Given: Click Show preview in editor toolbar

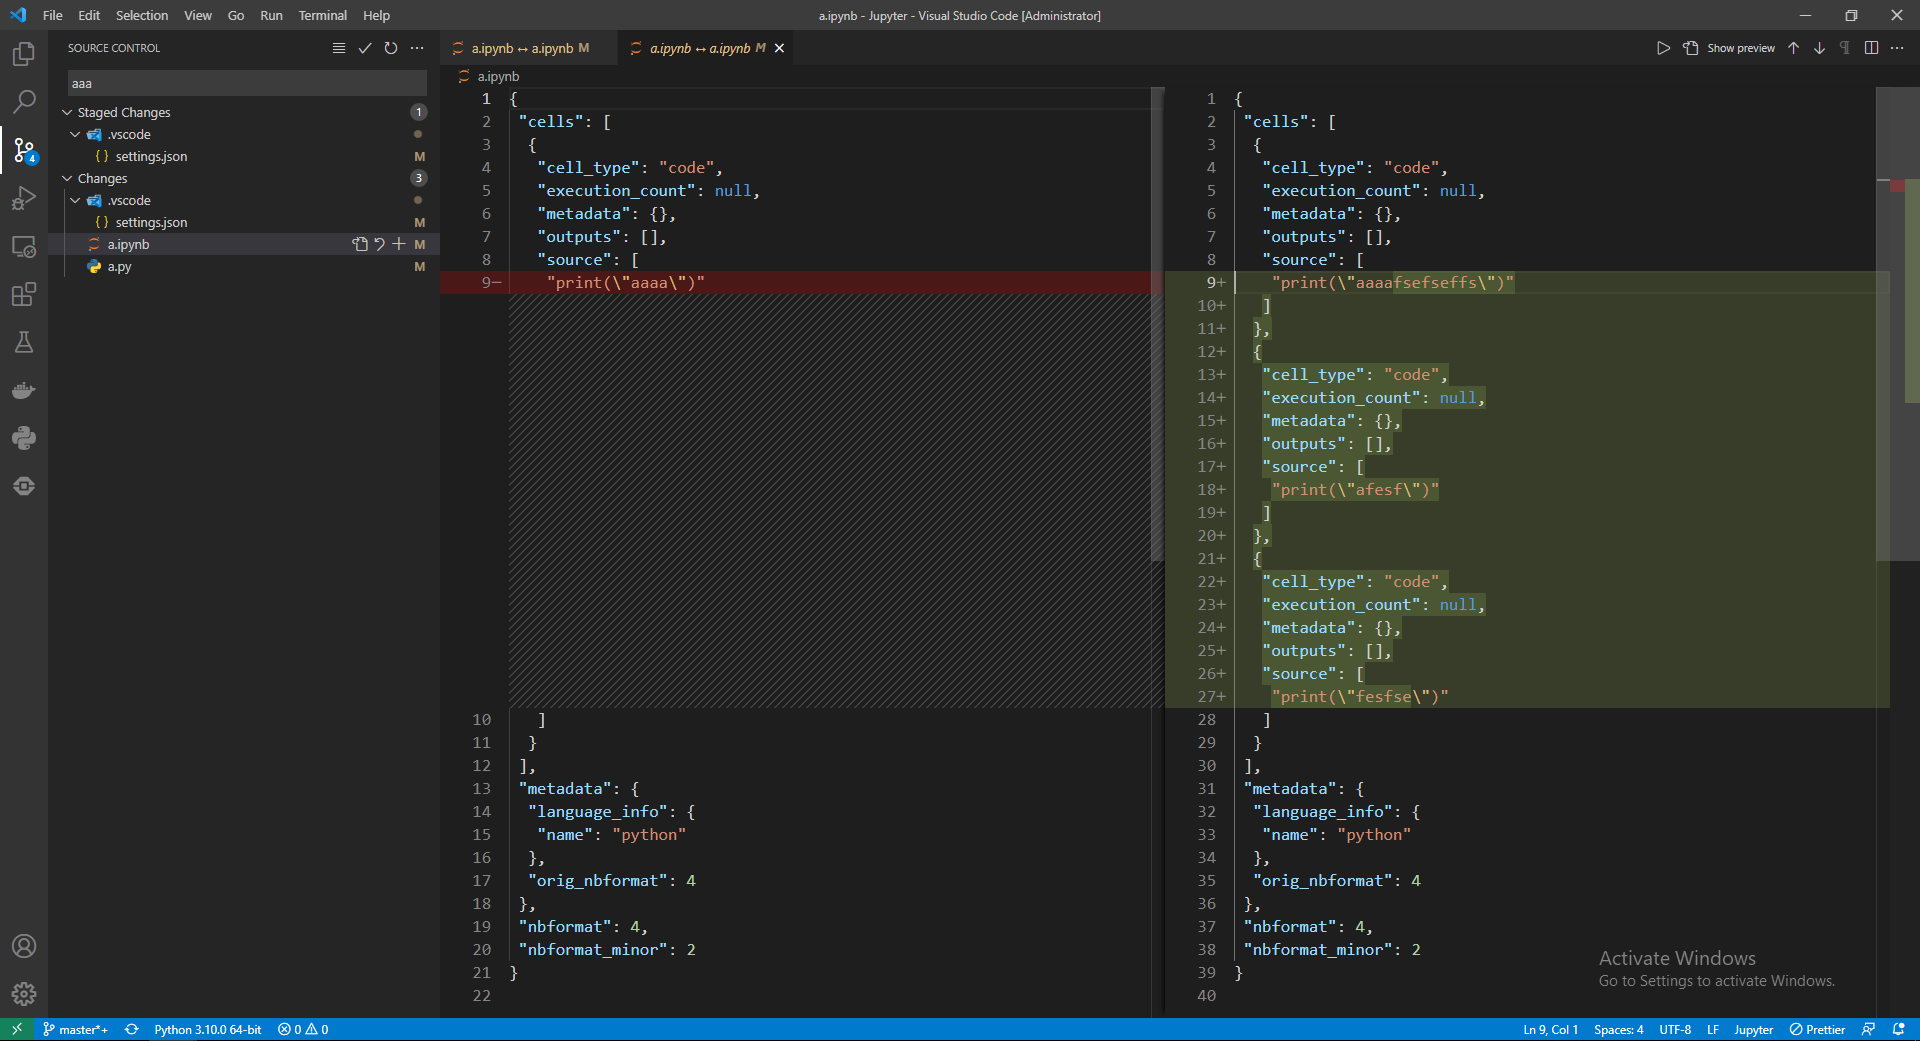Looking at the screenshot, I should point(1741,48).
